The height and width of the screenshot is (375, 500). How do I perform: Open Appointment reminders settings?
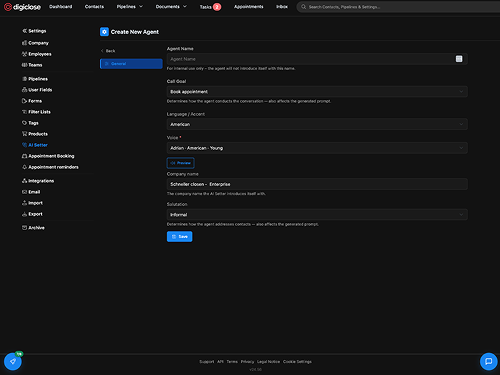[50, 167]
